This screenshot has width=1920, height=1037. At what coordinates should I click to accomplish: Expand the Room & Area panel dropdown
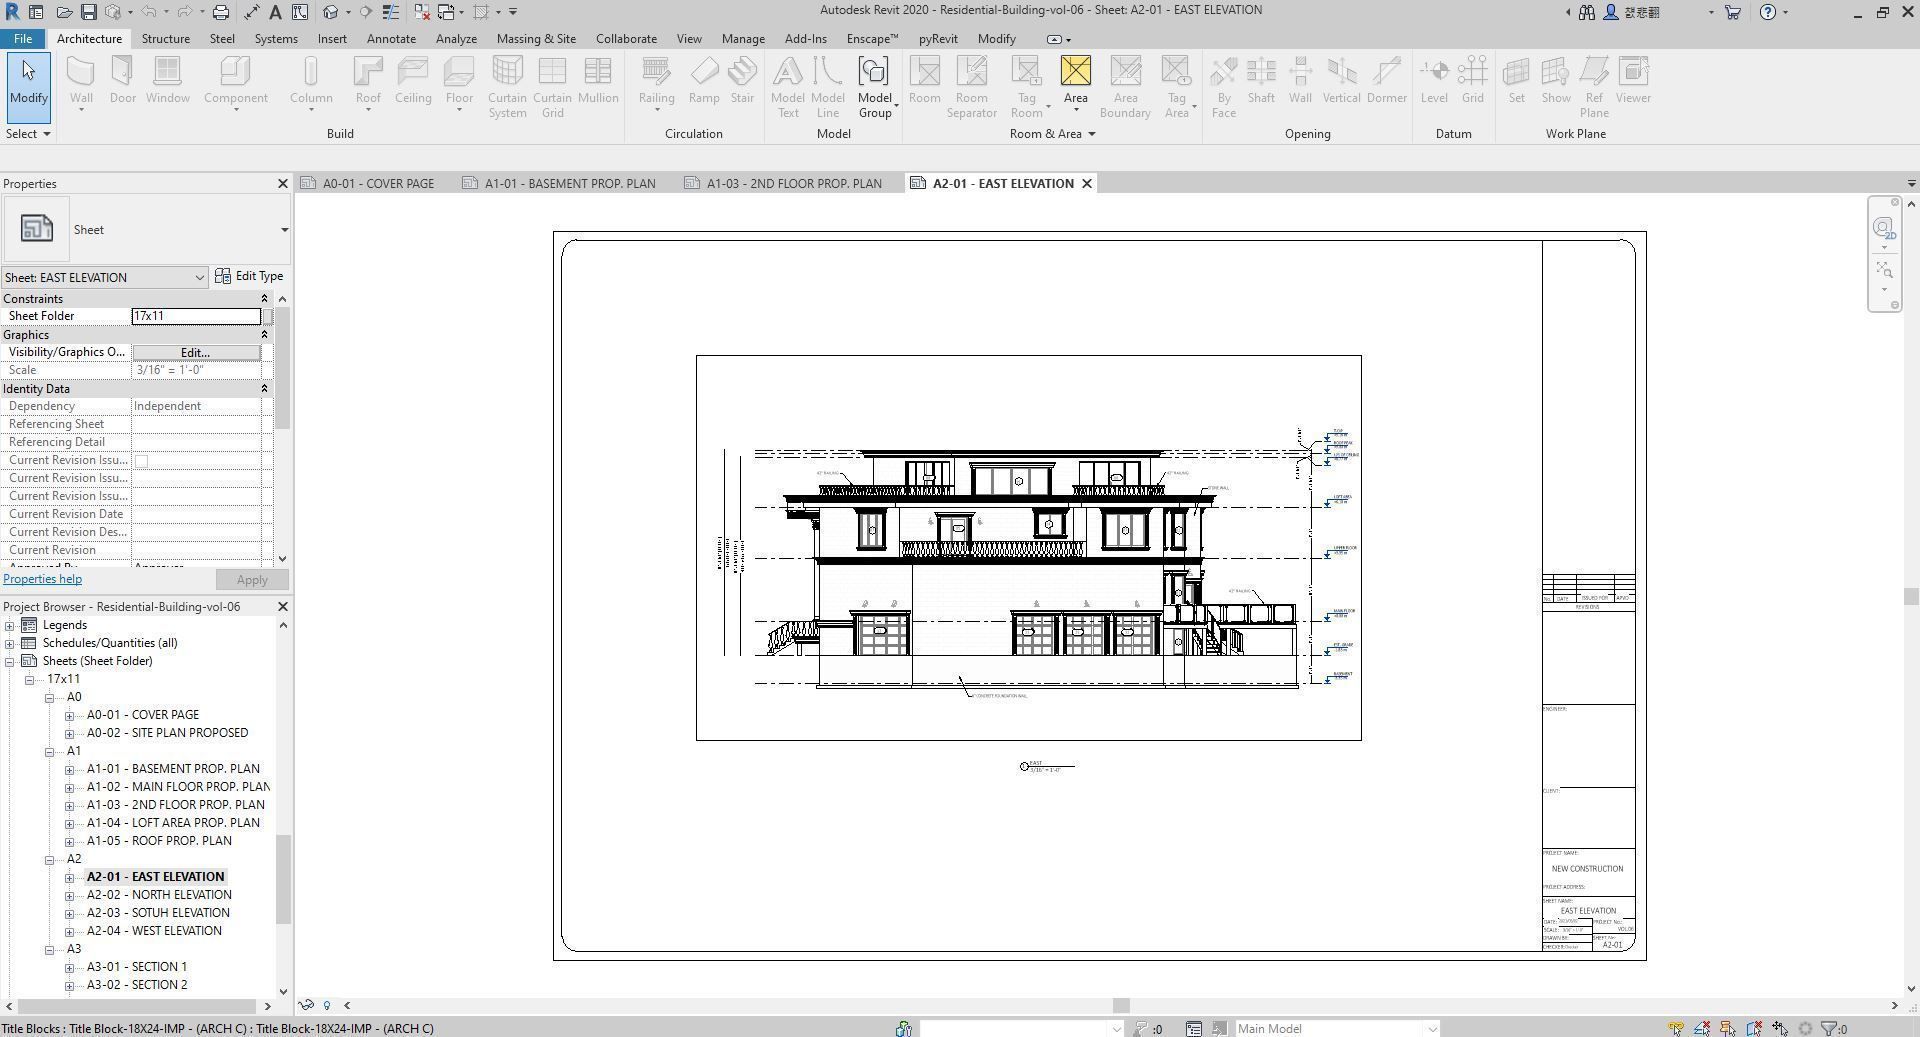pos(1052,134)
